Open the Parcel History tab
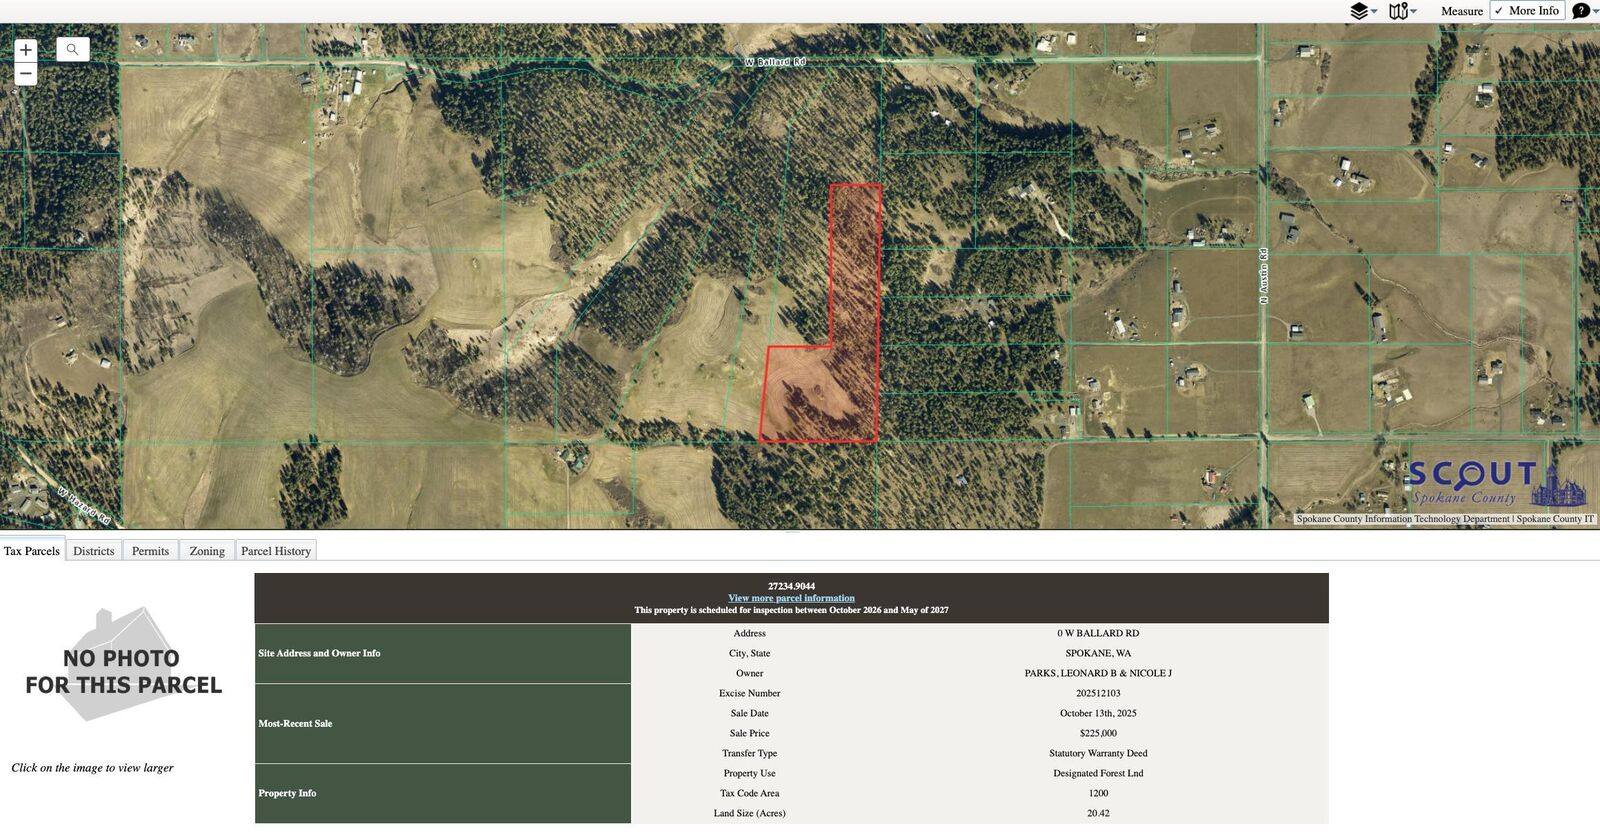 point(276,551)
